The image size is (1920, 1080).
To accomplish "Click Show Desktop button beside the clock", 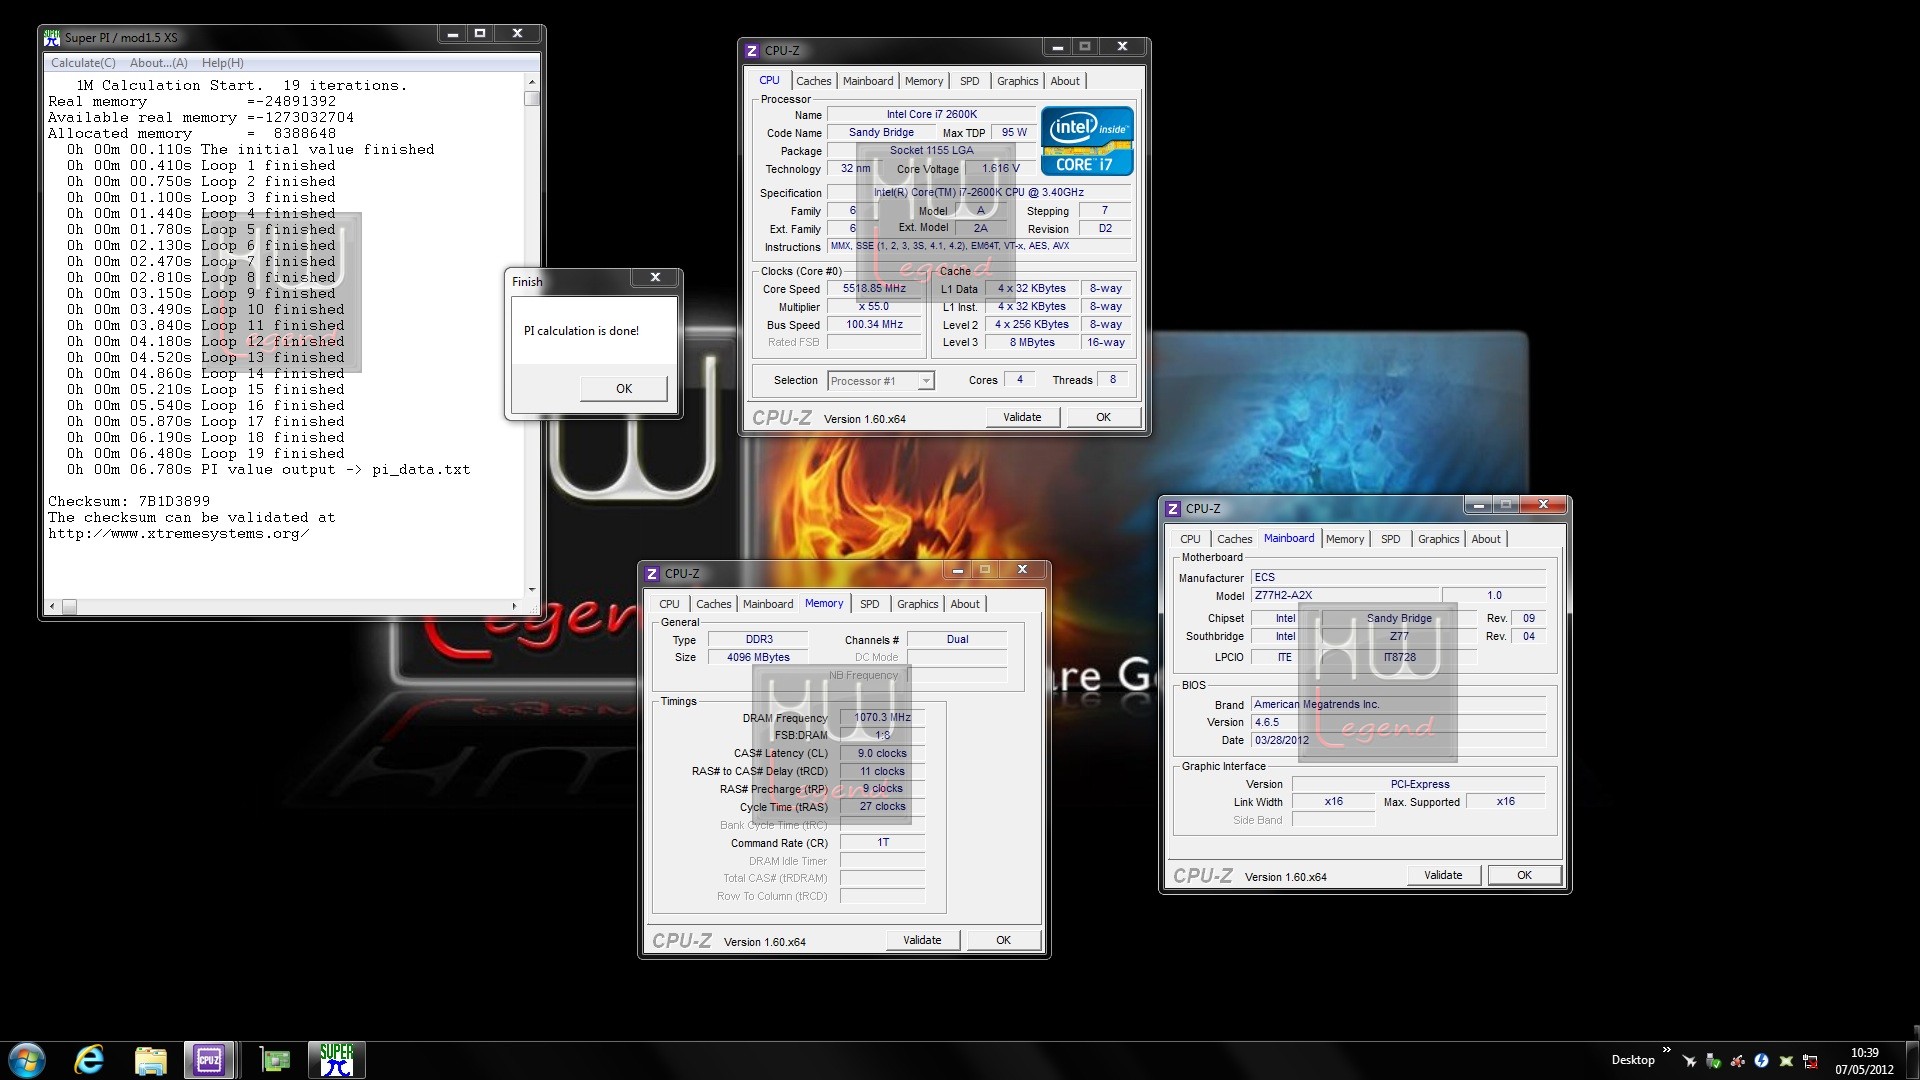I will 1912,1061.
